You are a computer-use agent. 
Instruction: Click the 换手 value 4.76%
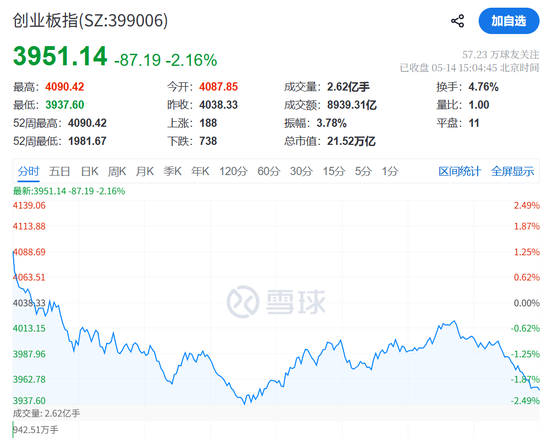[x=483, y=87]
